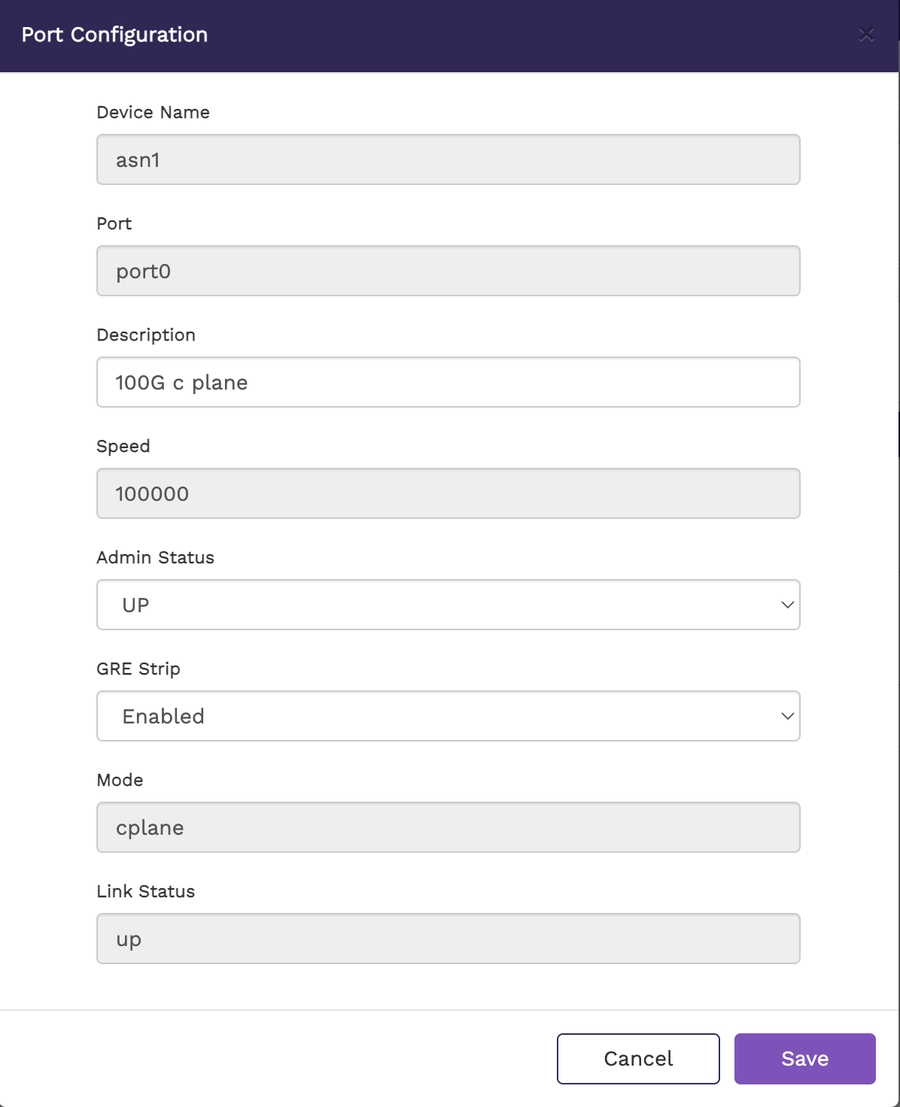Click the Port Configuration title text
This screenshot has height=1107, width=900.
click(115, 35)
